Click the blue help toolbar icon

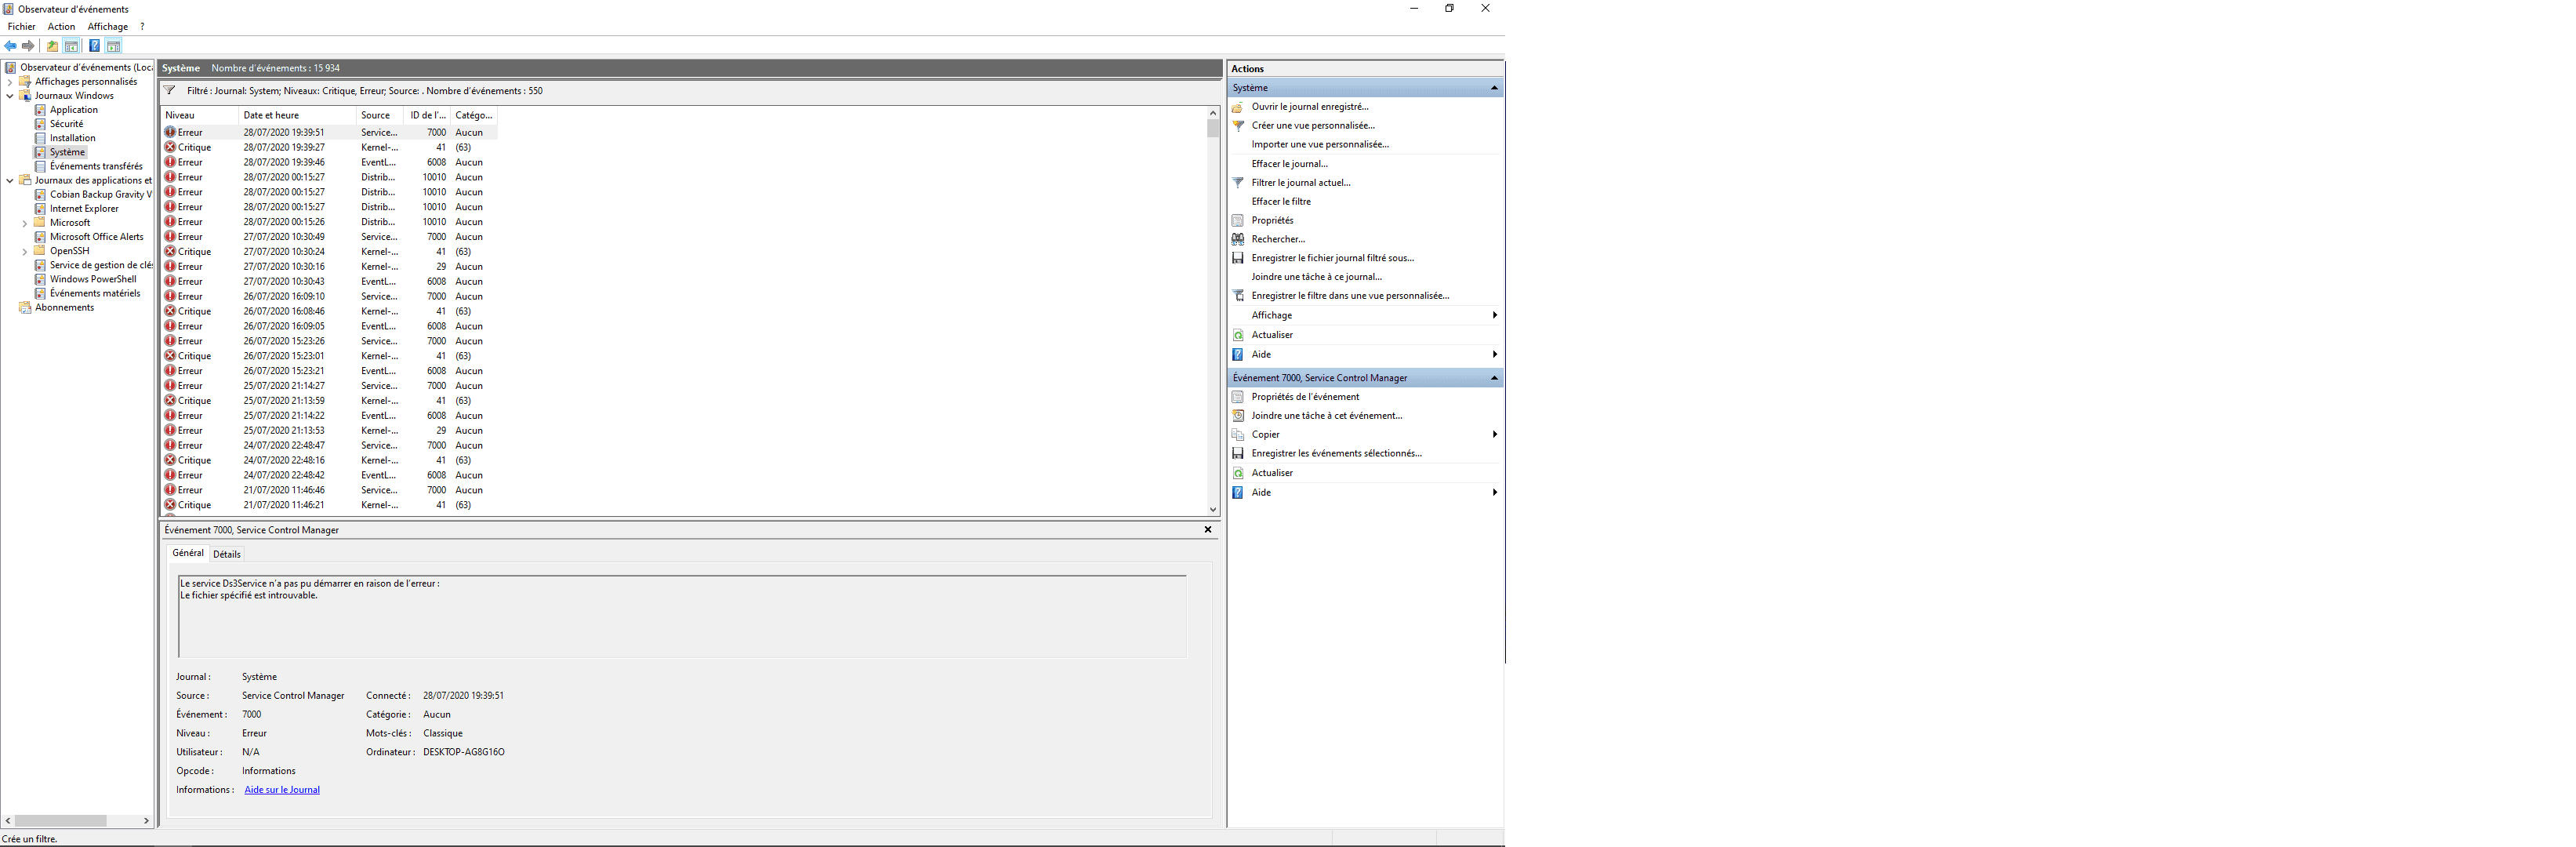click(x=94, y=46)
